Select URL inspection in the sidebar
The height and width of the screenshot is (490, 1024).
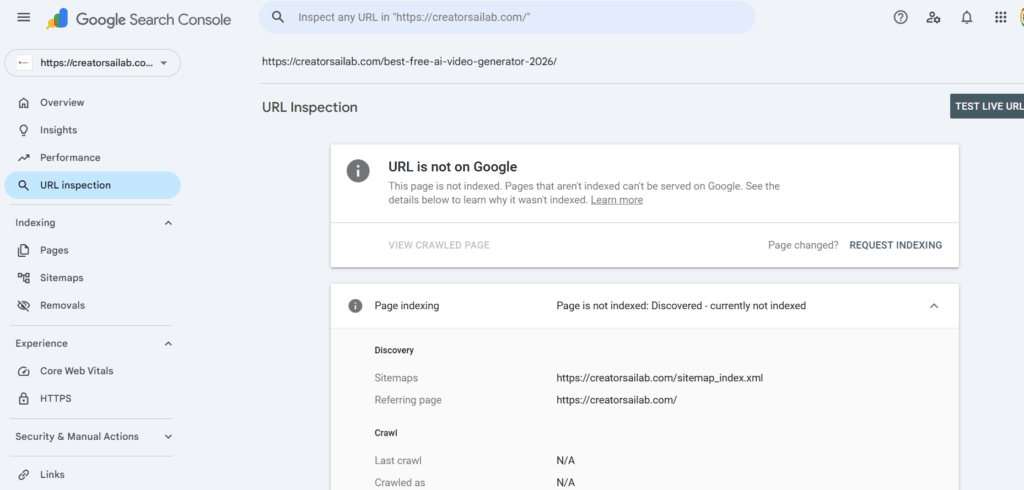click(93, 185)
